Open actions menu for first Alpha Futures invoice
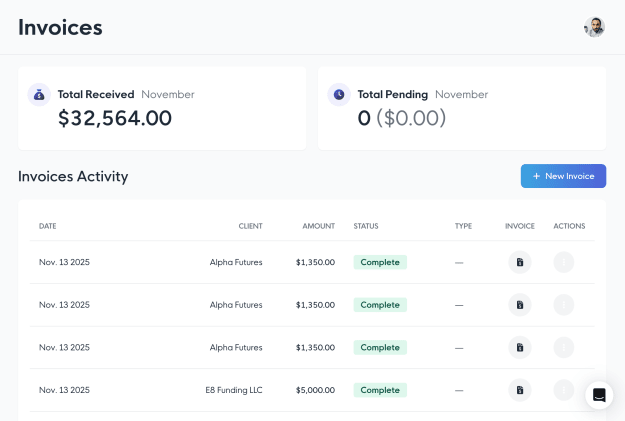625x421 pixels. (x=564, y=262)
